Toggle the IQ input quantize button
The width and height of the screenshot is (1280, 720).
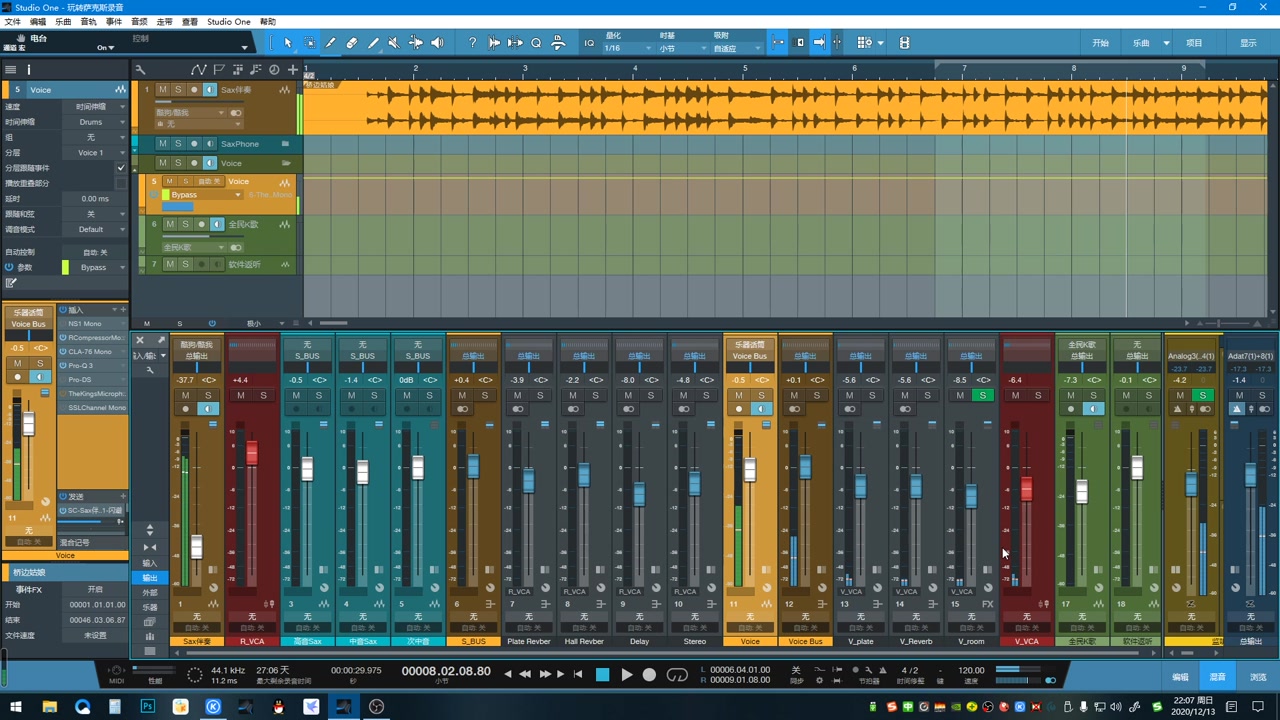click(589, 43)
